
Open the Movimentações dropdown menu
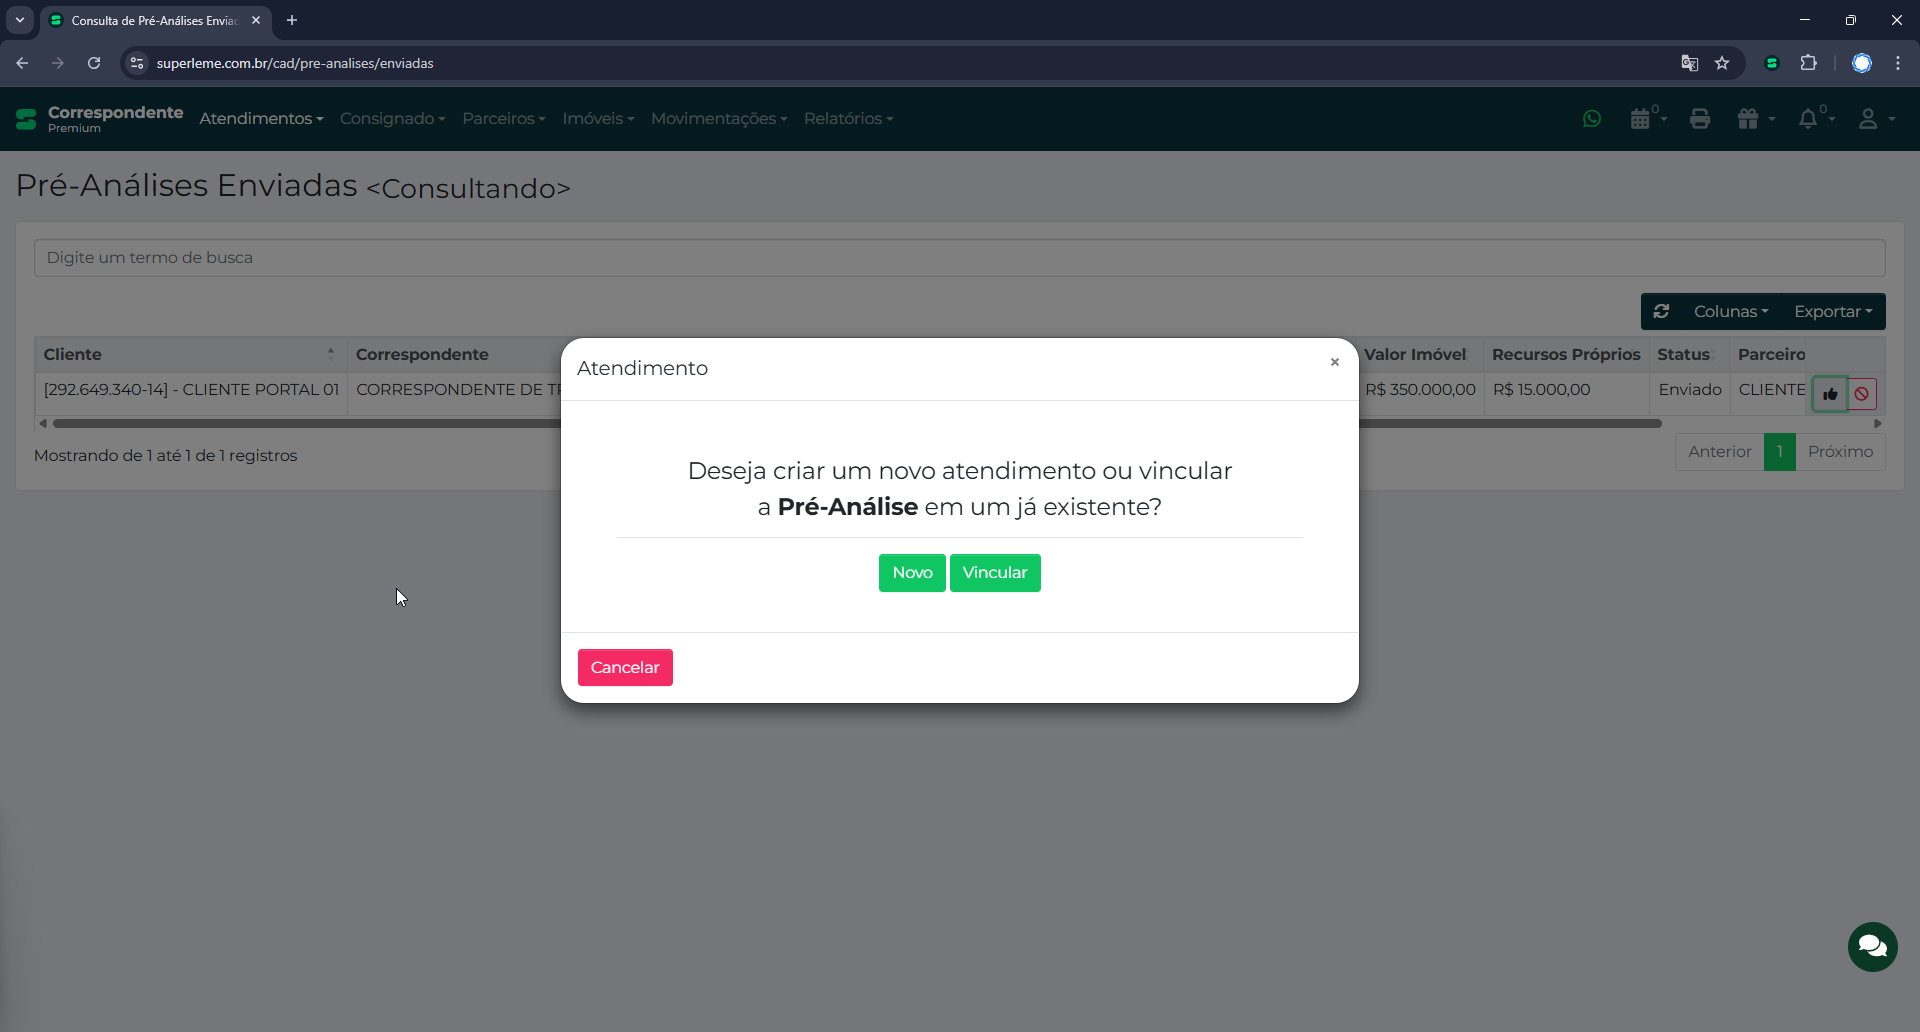coord(719,119)
